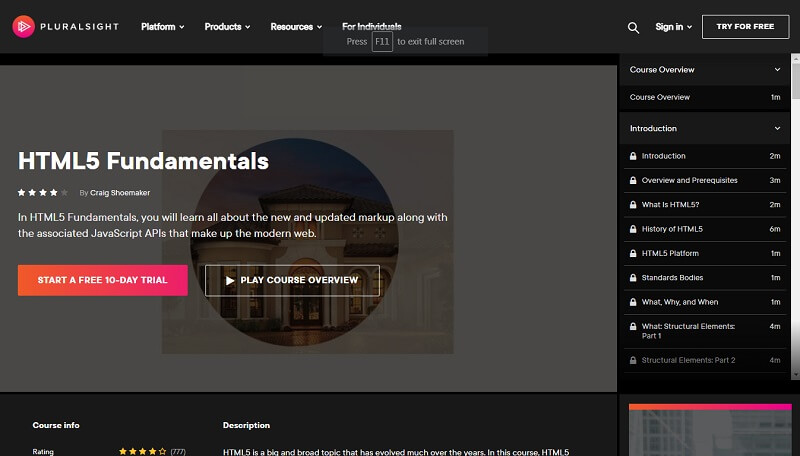Image resolution: width=800 pixels, height=456 pixels.
Task: Click the PLAY COURSE OVERVIEW button
Action: coord(292,280)
